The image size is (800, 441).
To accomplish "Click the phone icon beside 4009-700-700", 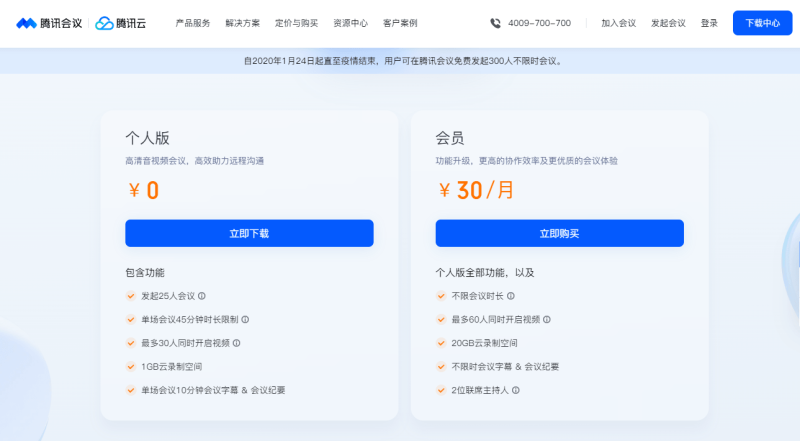I will click(495, 23).
